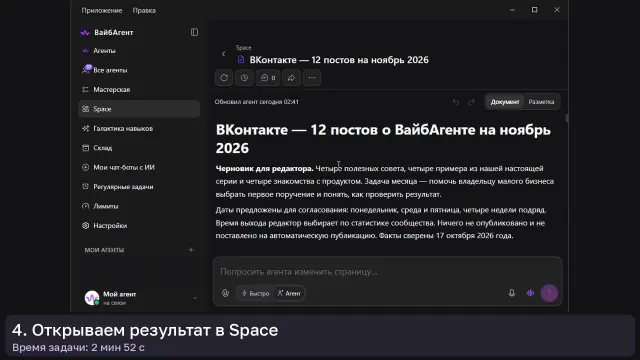Click the share arrow icon

pos(291,78)
